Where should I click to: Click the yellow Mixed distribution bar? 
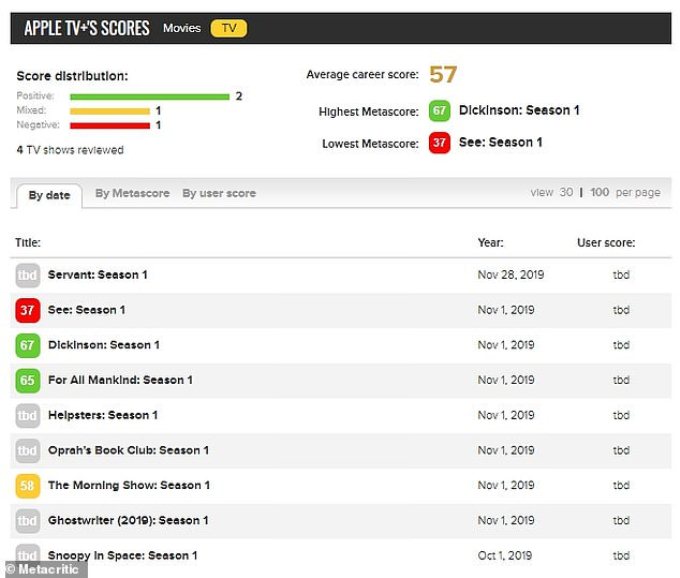click(x=110, y=111)
